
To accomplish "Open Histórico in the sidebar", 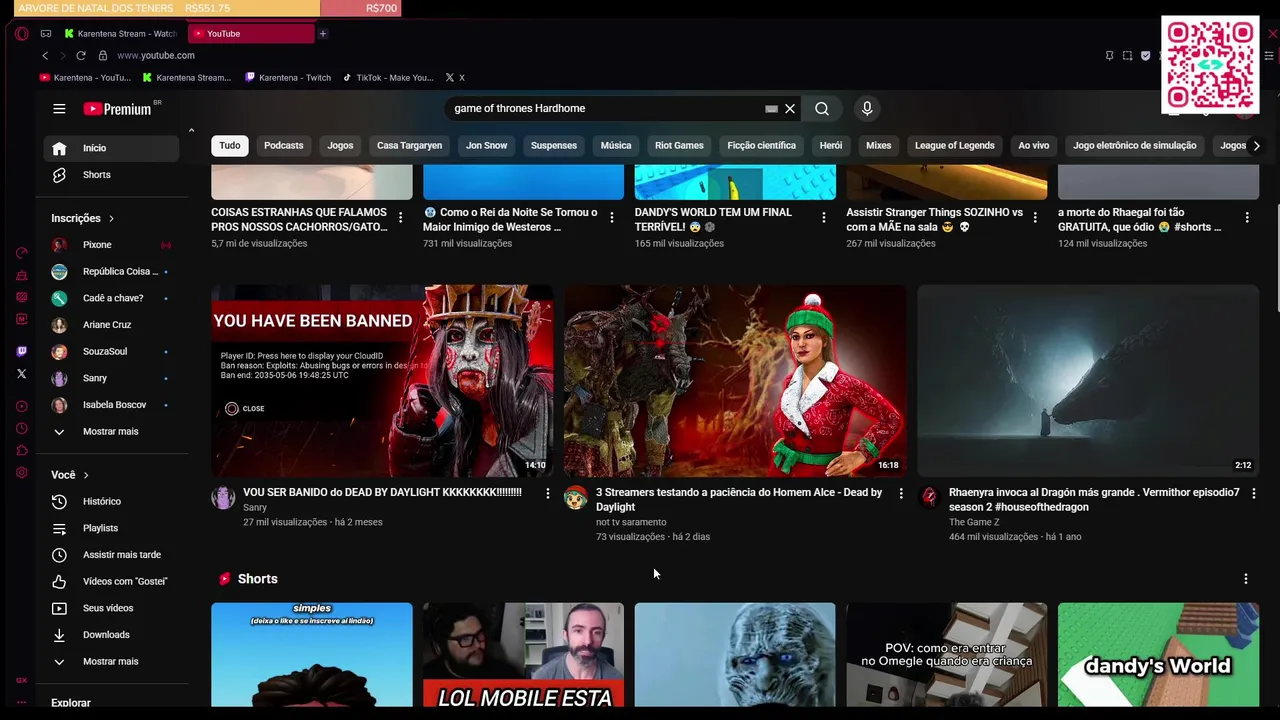I will point(112,501).
